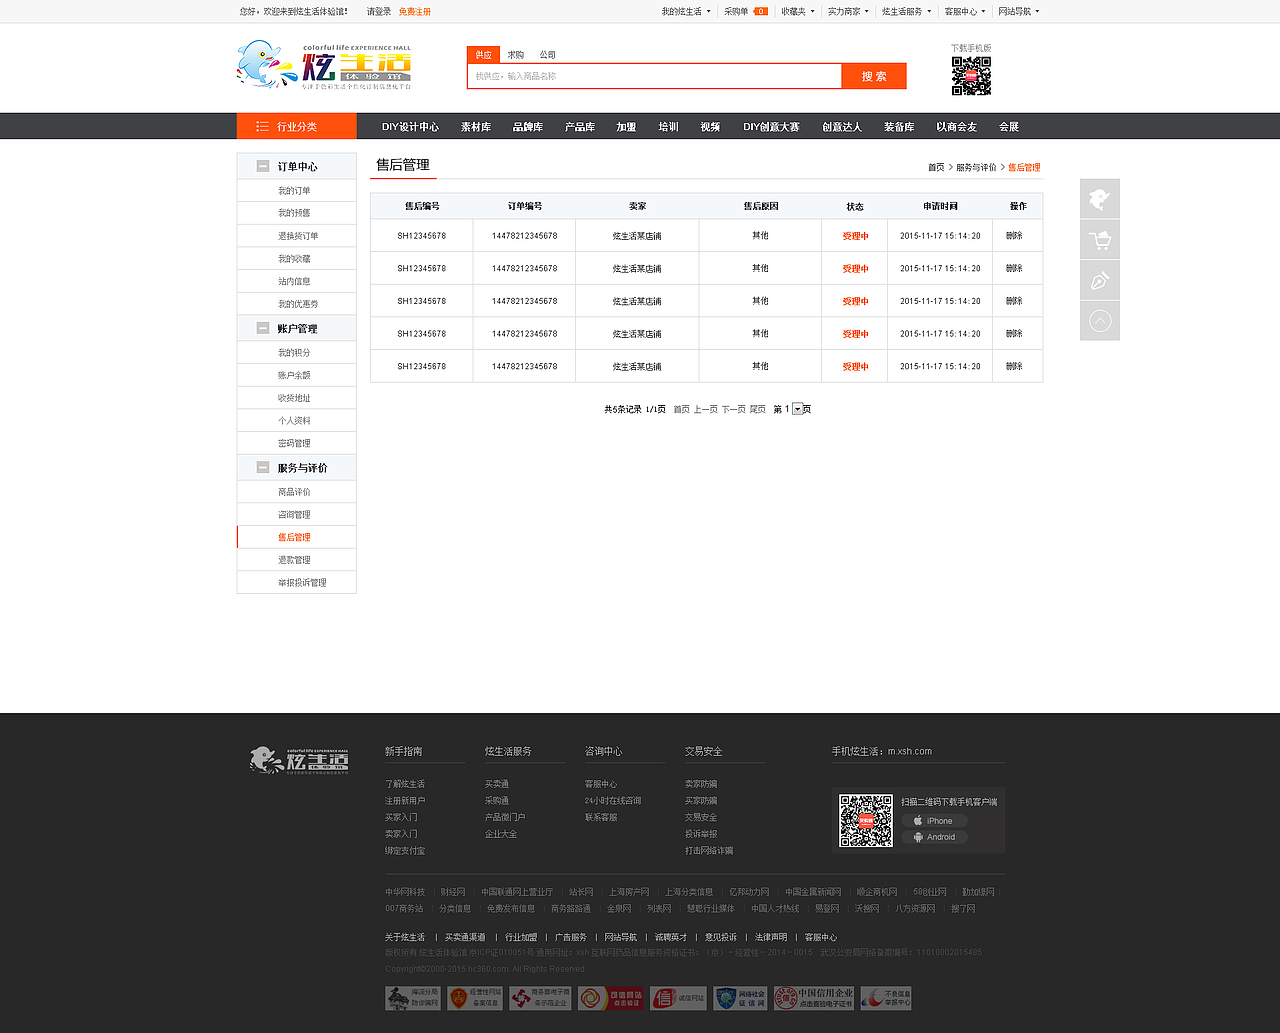
Task: Click the back-to-top circle arrow icon
Action: [x=1099, y=320]
